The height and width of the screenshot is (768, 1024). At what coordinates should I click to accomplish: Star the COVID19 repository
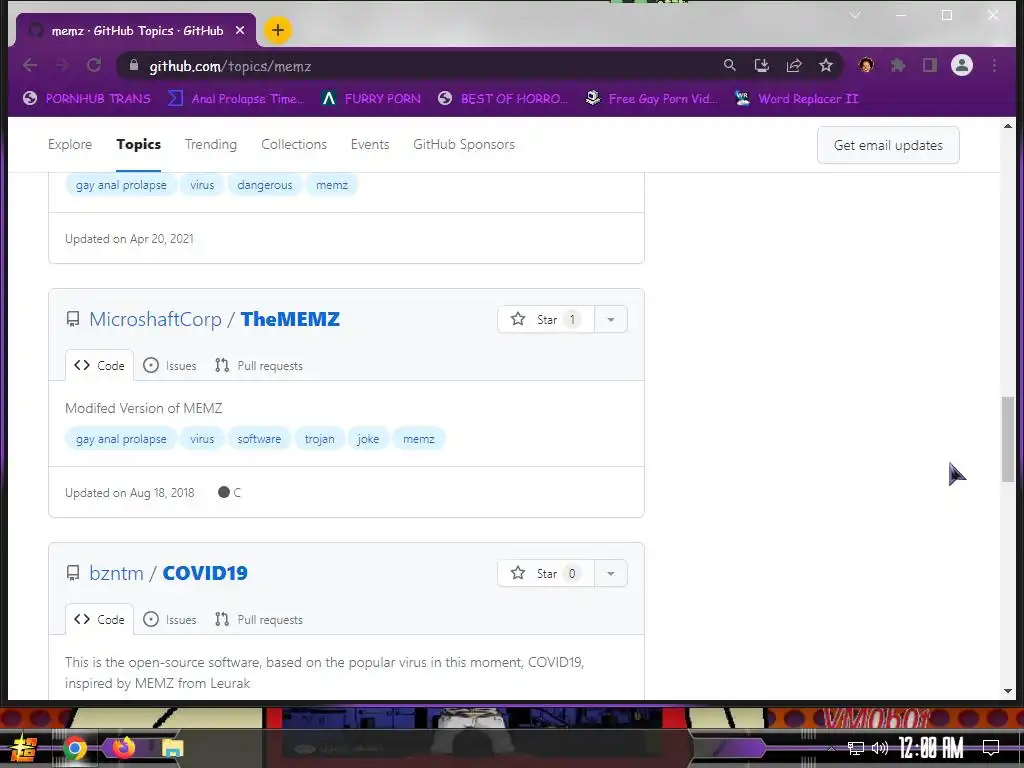click(x=546, y=573)
